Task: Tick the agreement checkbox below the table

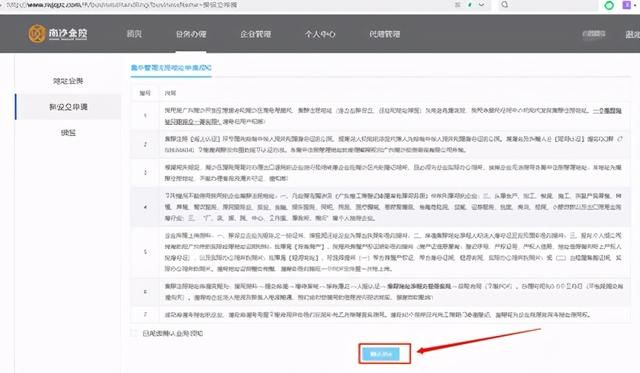Action: [133, 333]
